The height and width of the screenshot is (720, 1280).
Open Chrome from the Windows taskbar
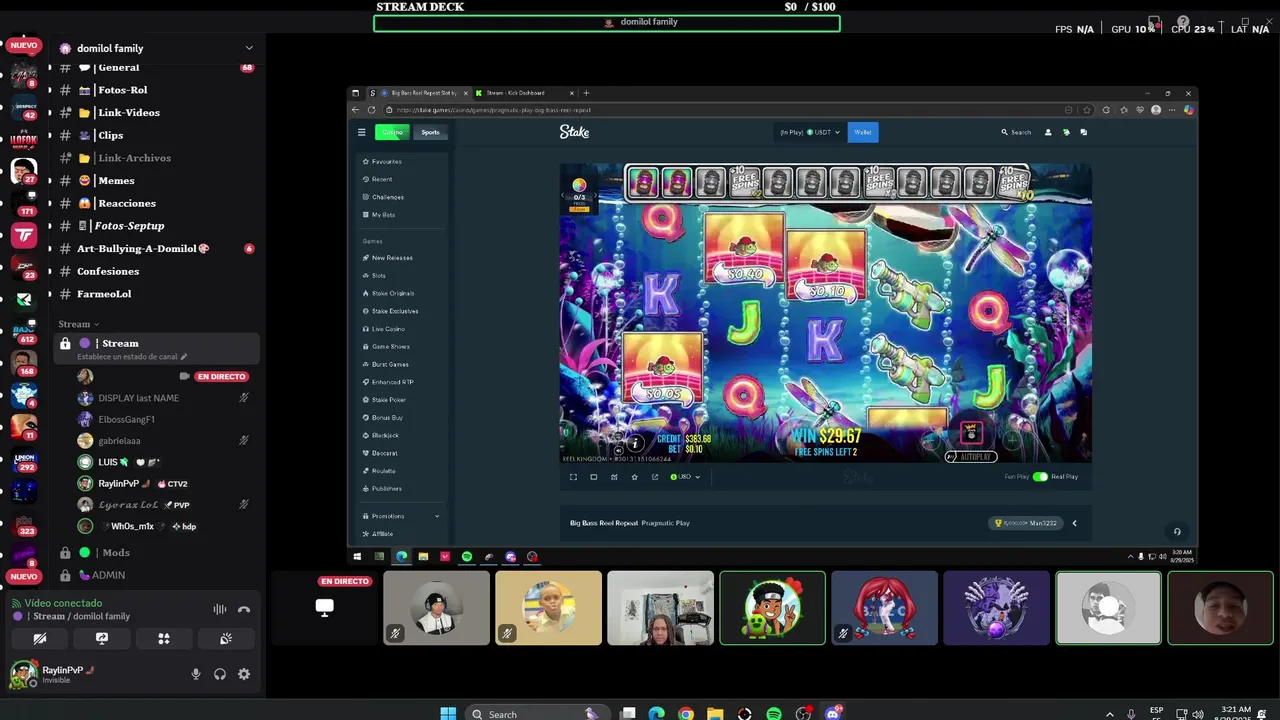(x=685, y=714)
